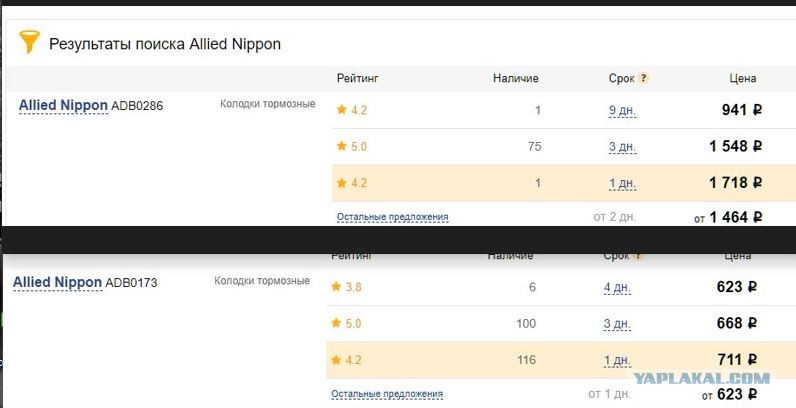Click the star on the 711 ₽ row
This screenshot has height=408, width=796.
pos(336,360)
